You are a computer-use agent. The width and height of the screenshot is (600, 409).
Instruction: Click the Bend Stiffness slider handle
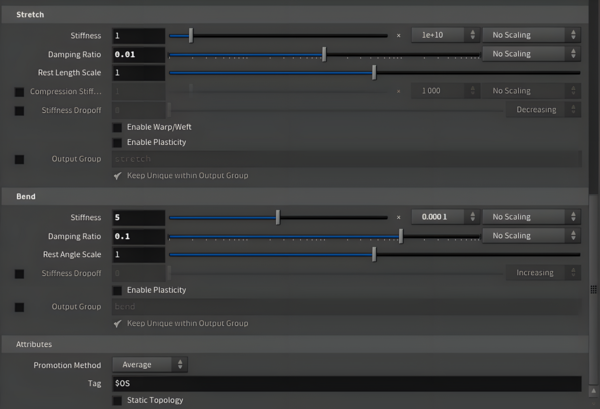[x=278, y=217]
